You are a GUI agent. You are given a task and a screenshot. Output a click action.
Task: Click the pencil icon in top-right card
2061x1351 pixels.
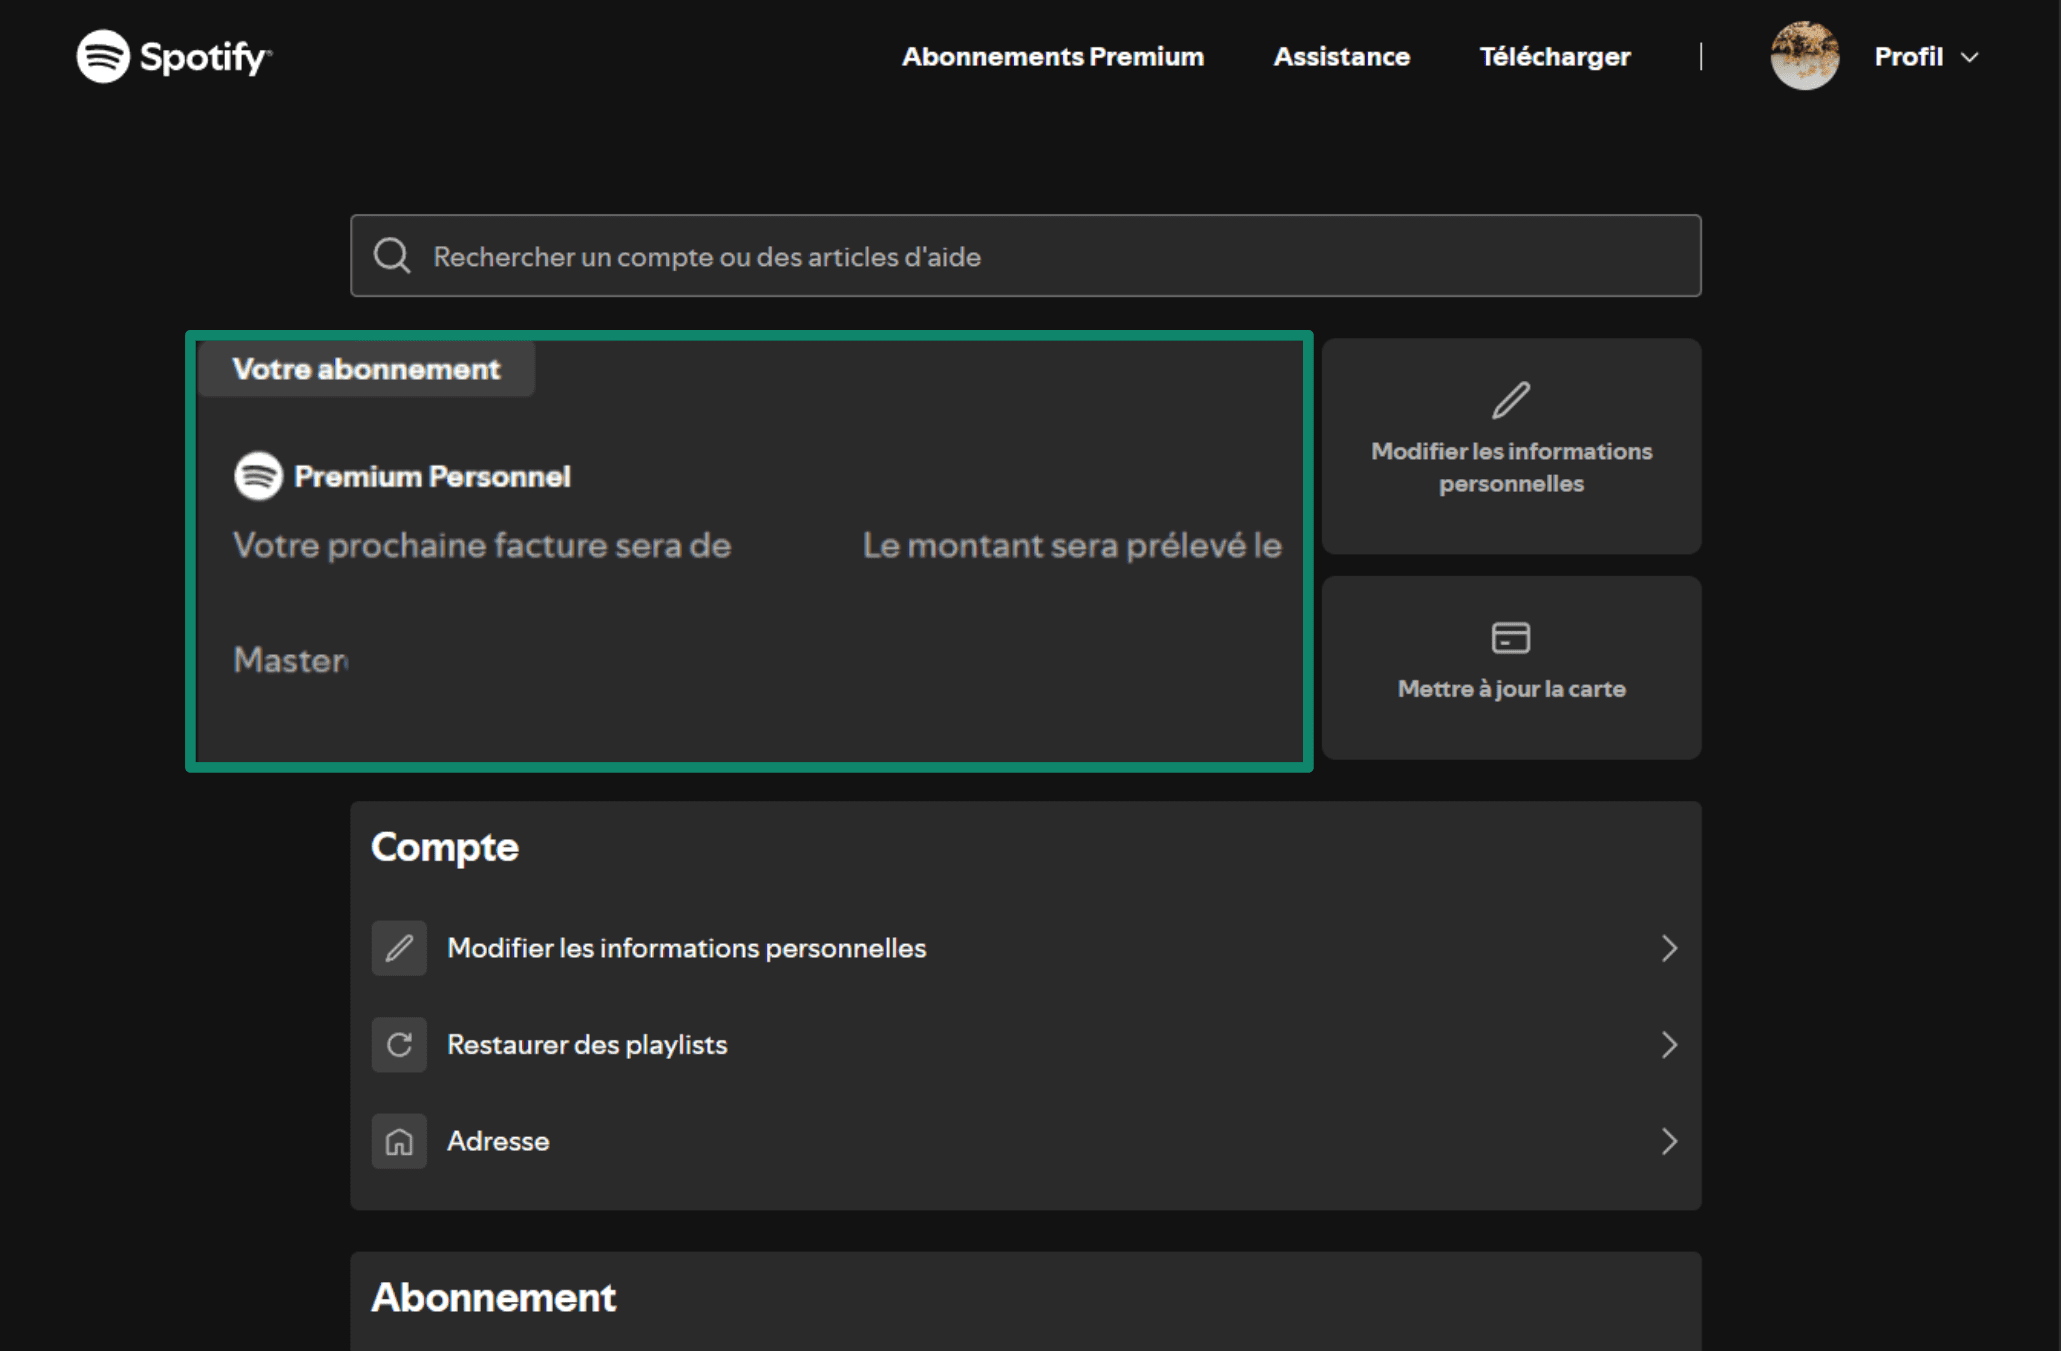pyautogui.click(x=1510, y=400)
